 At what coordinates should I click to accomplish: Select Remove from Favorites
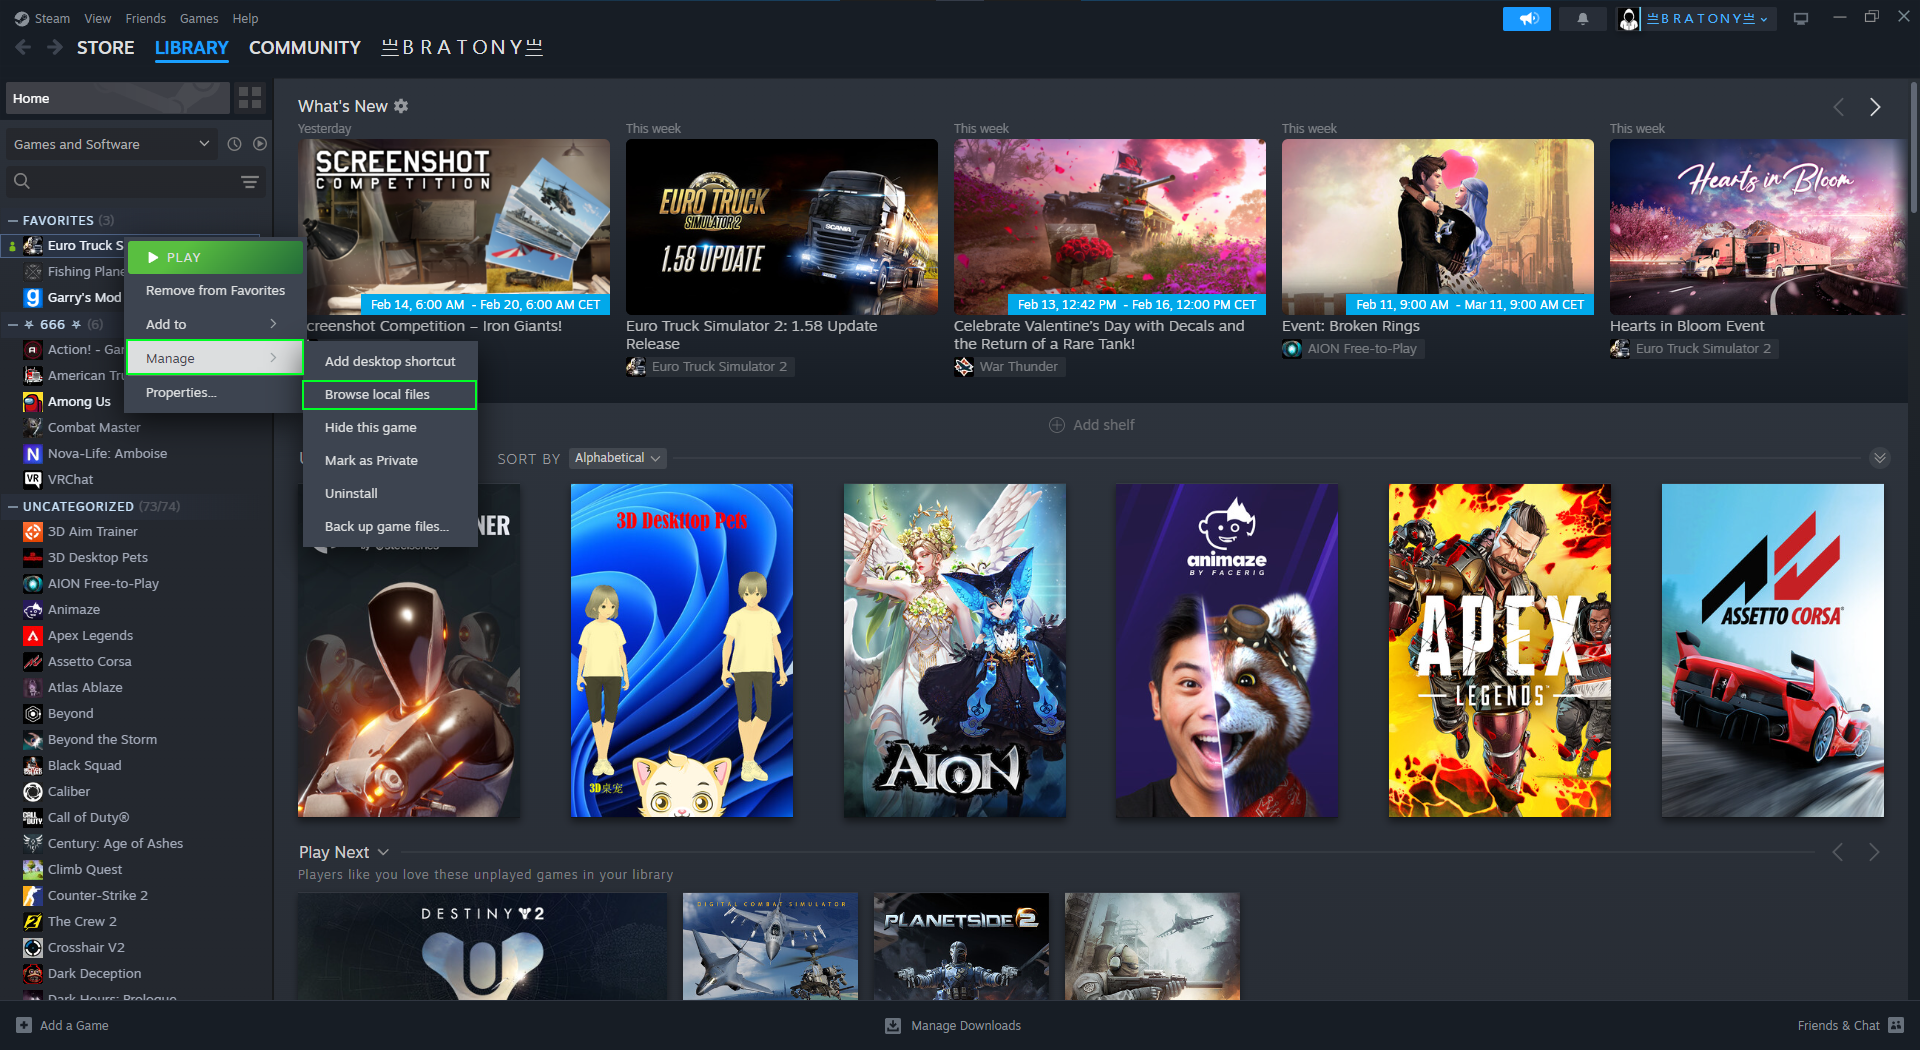[213, 290]
